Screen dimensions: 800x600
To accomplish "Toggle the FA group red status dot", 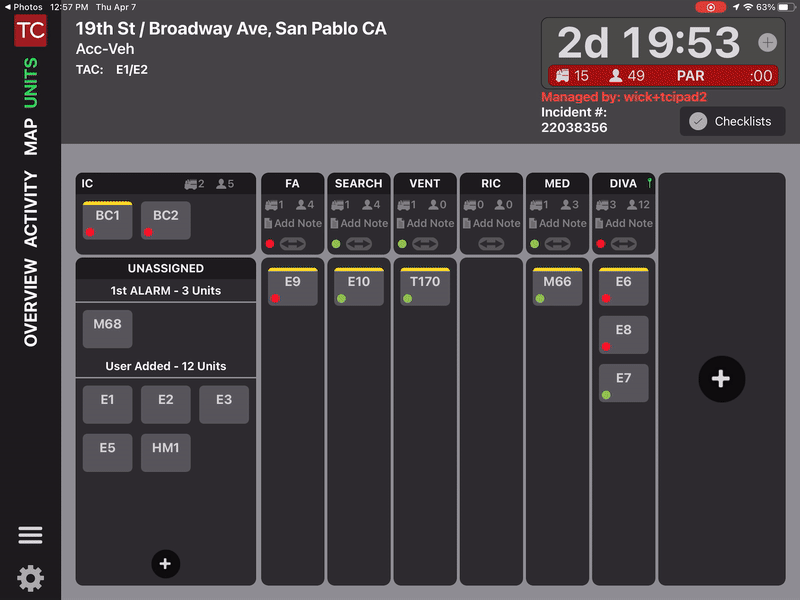I will [270, 244].
